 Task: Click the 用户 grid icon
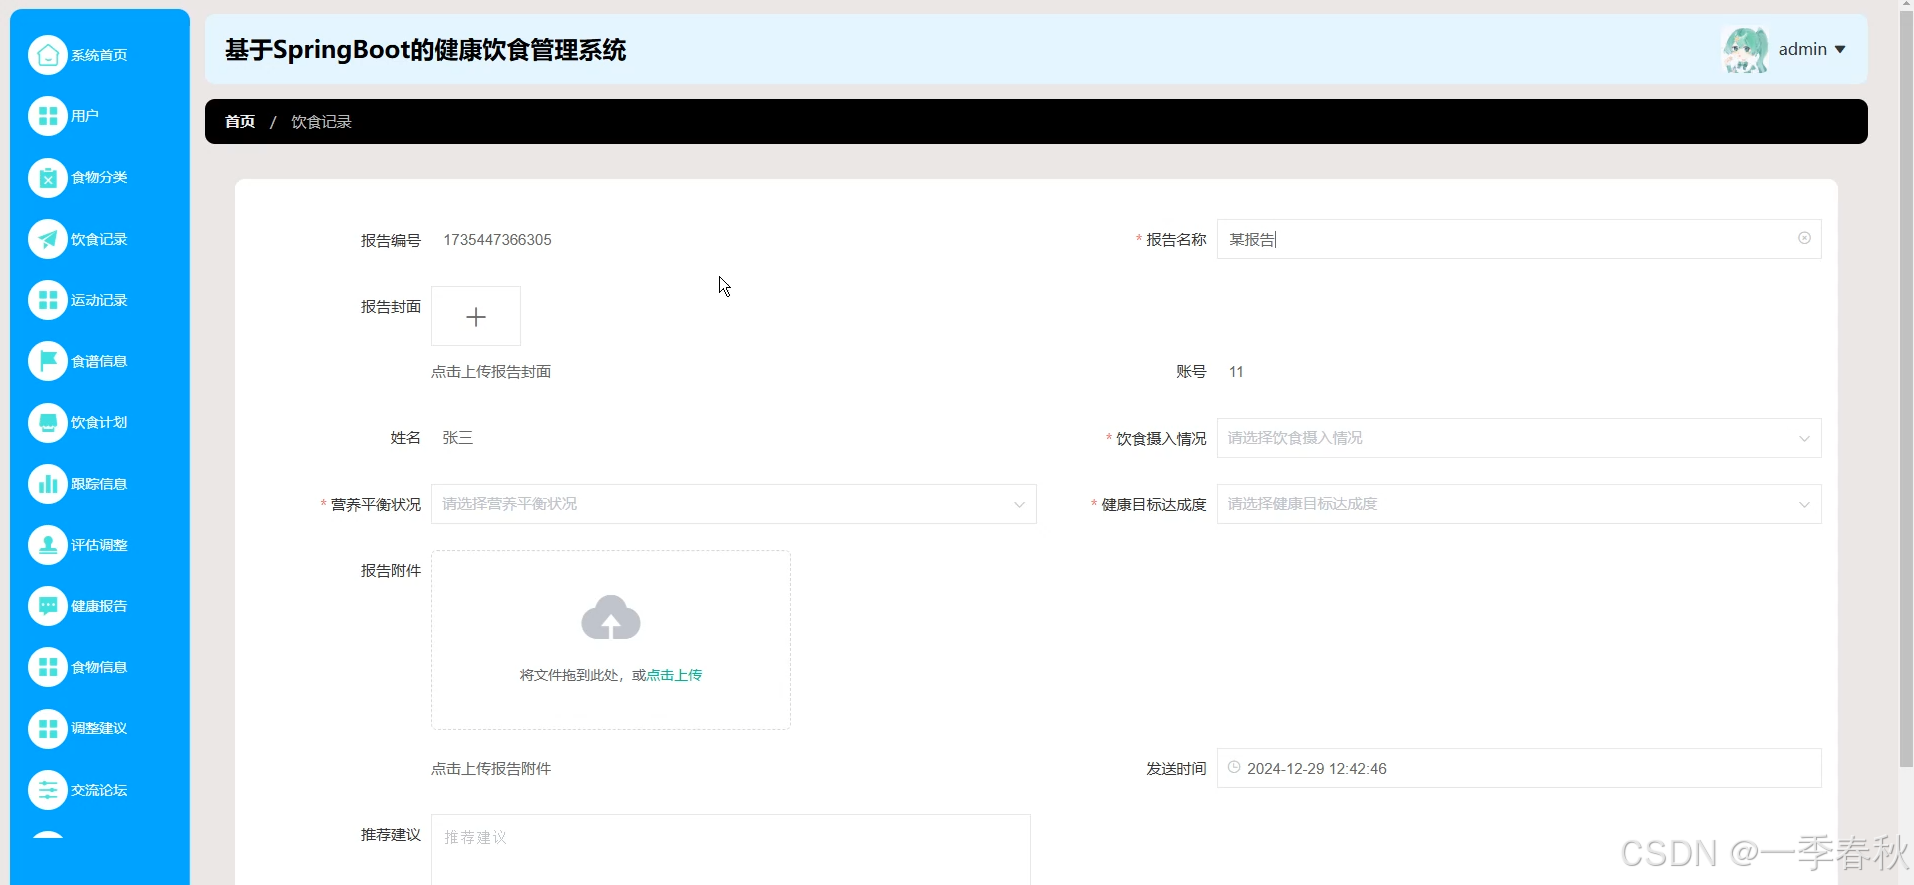(x=48, y=116)
